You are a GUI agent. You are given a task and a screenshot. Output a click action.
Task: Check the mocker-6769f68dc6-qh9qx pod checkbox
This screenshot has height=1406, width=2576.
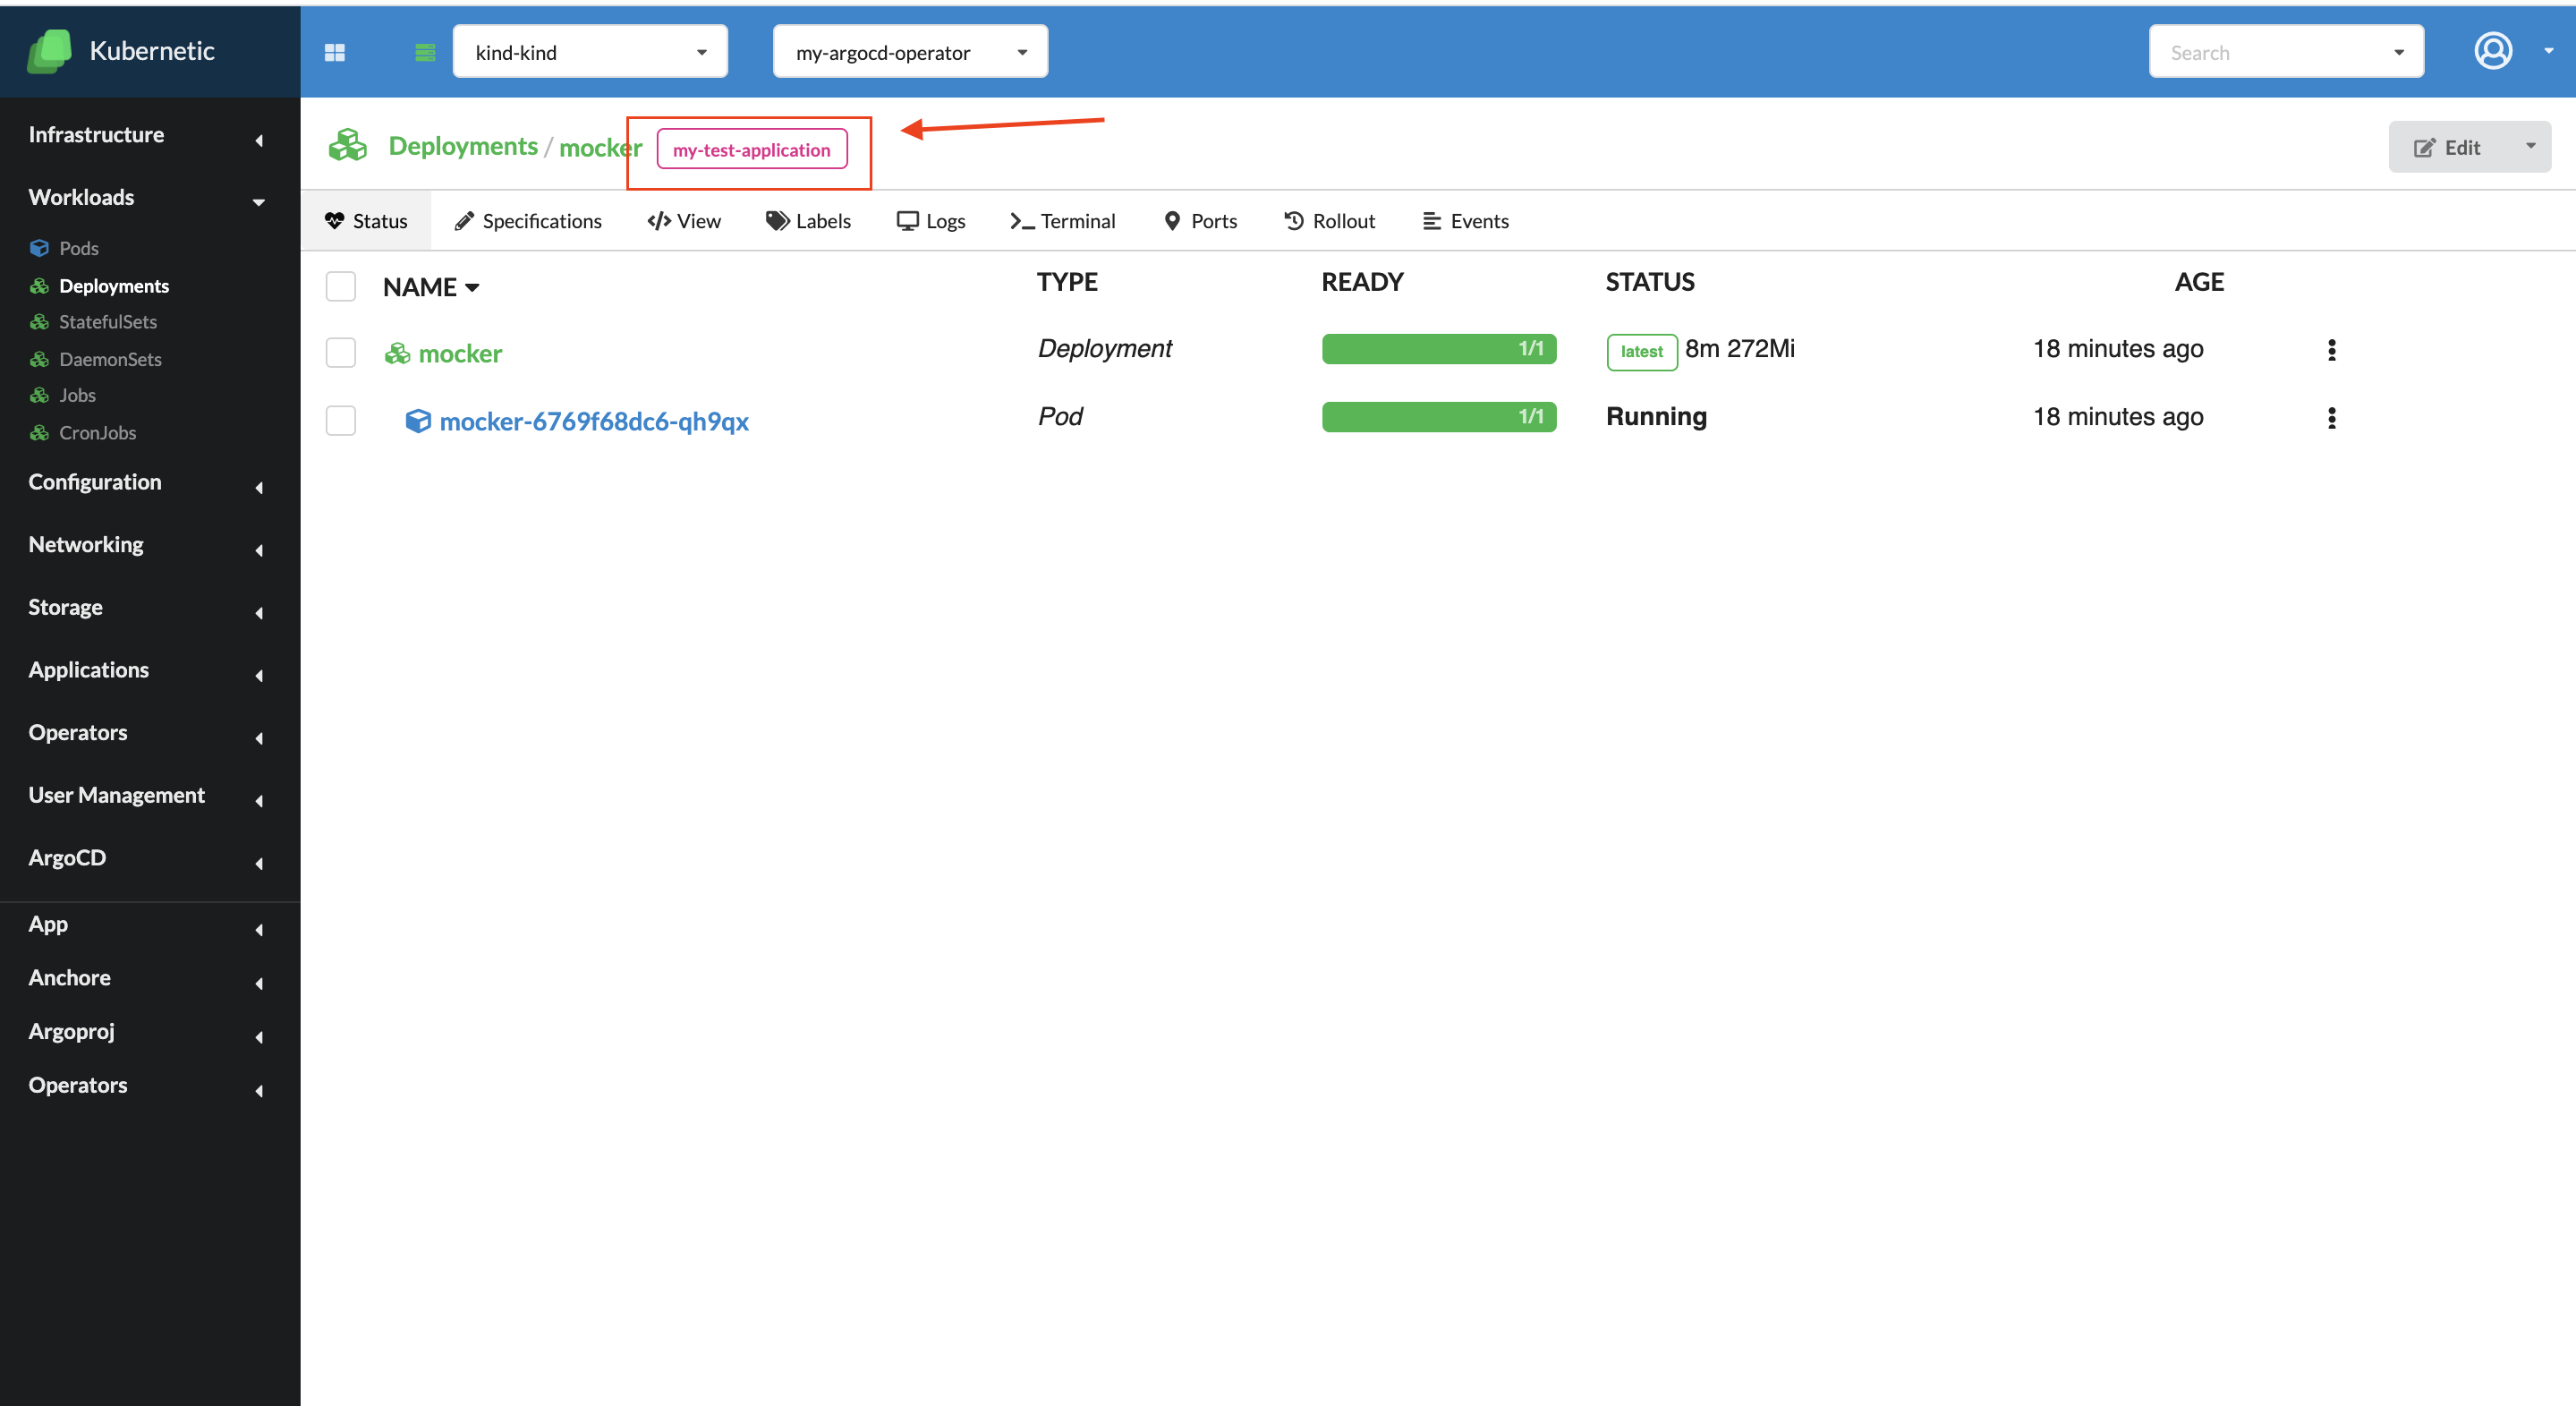pyautogui.click(x=341, y=420)
